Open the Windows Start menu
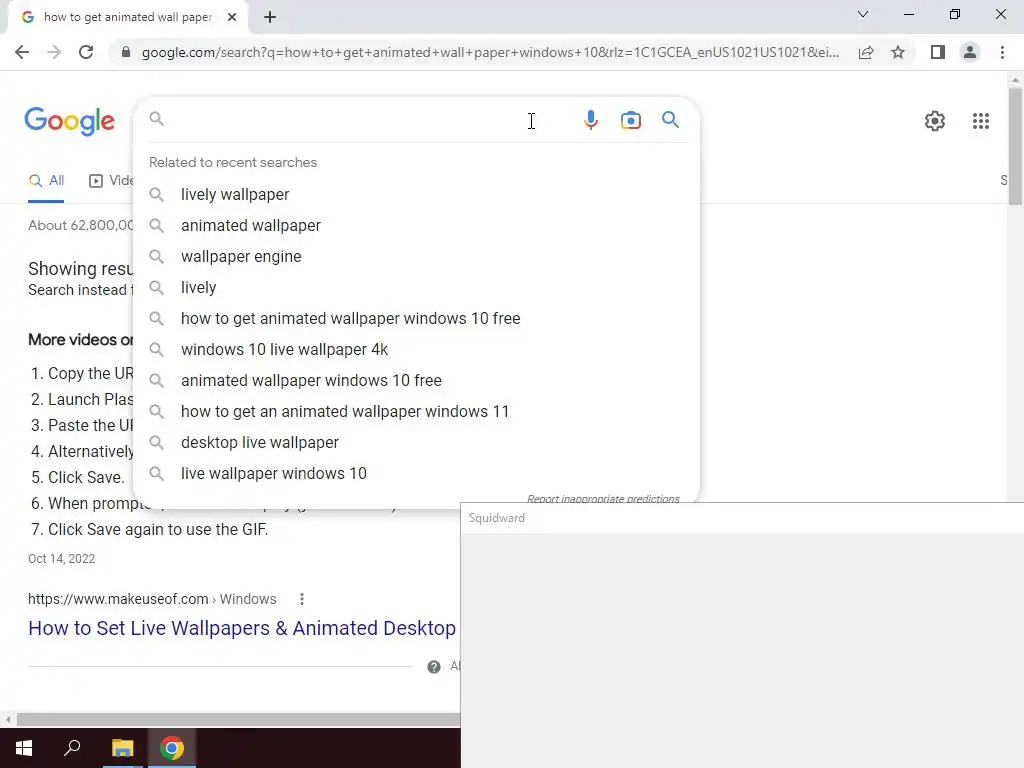The height and width of the screenshot is (768, 1024). point(24,748)
